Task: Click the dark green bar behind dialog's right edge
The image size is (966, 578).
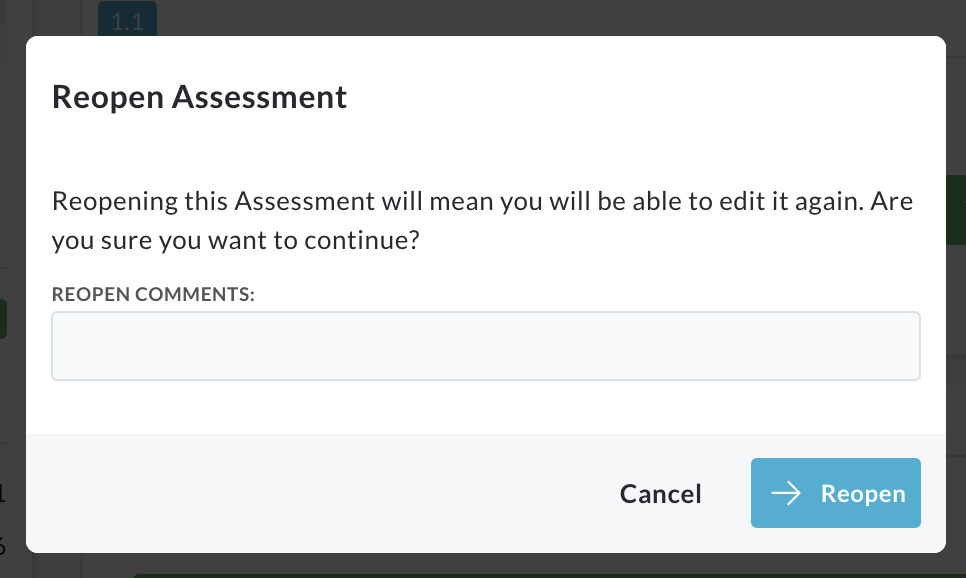Action: coord(956,210)
